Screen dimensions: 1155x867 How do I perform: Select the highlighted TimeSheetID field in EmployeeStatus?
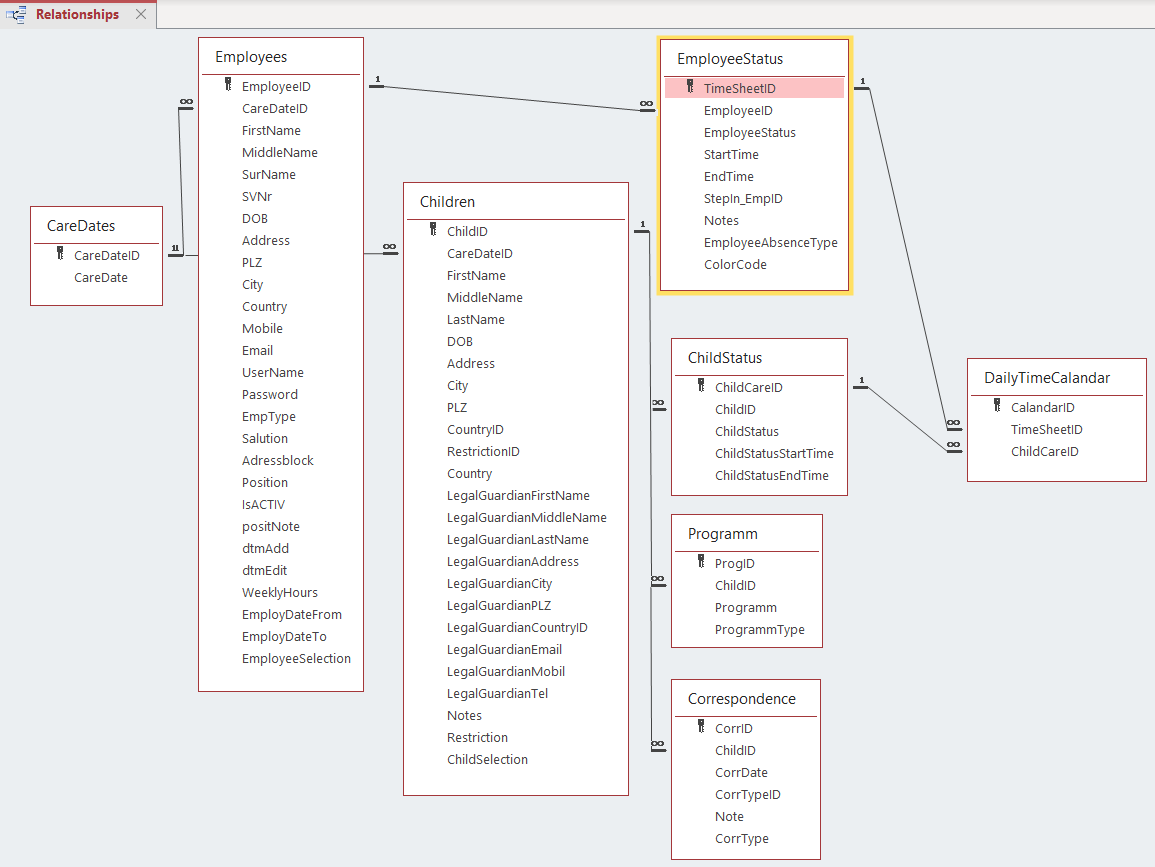click(x=754, y=88)
